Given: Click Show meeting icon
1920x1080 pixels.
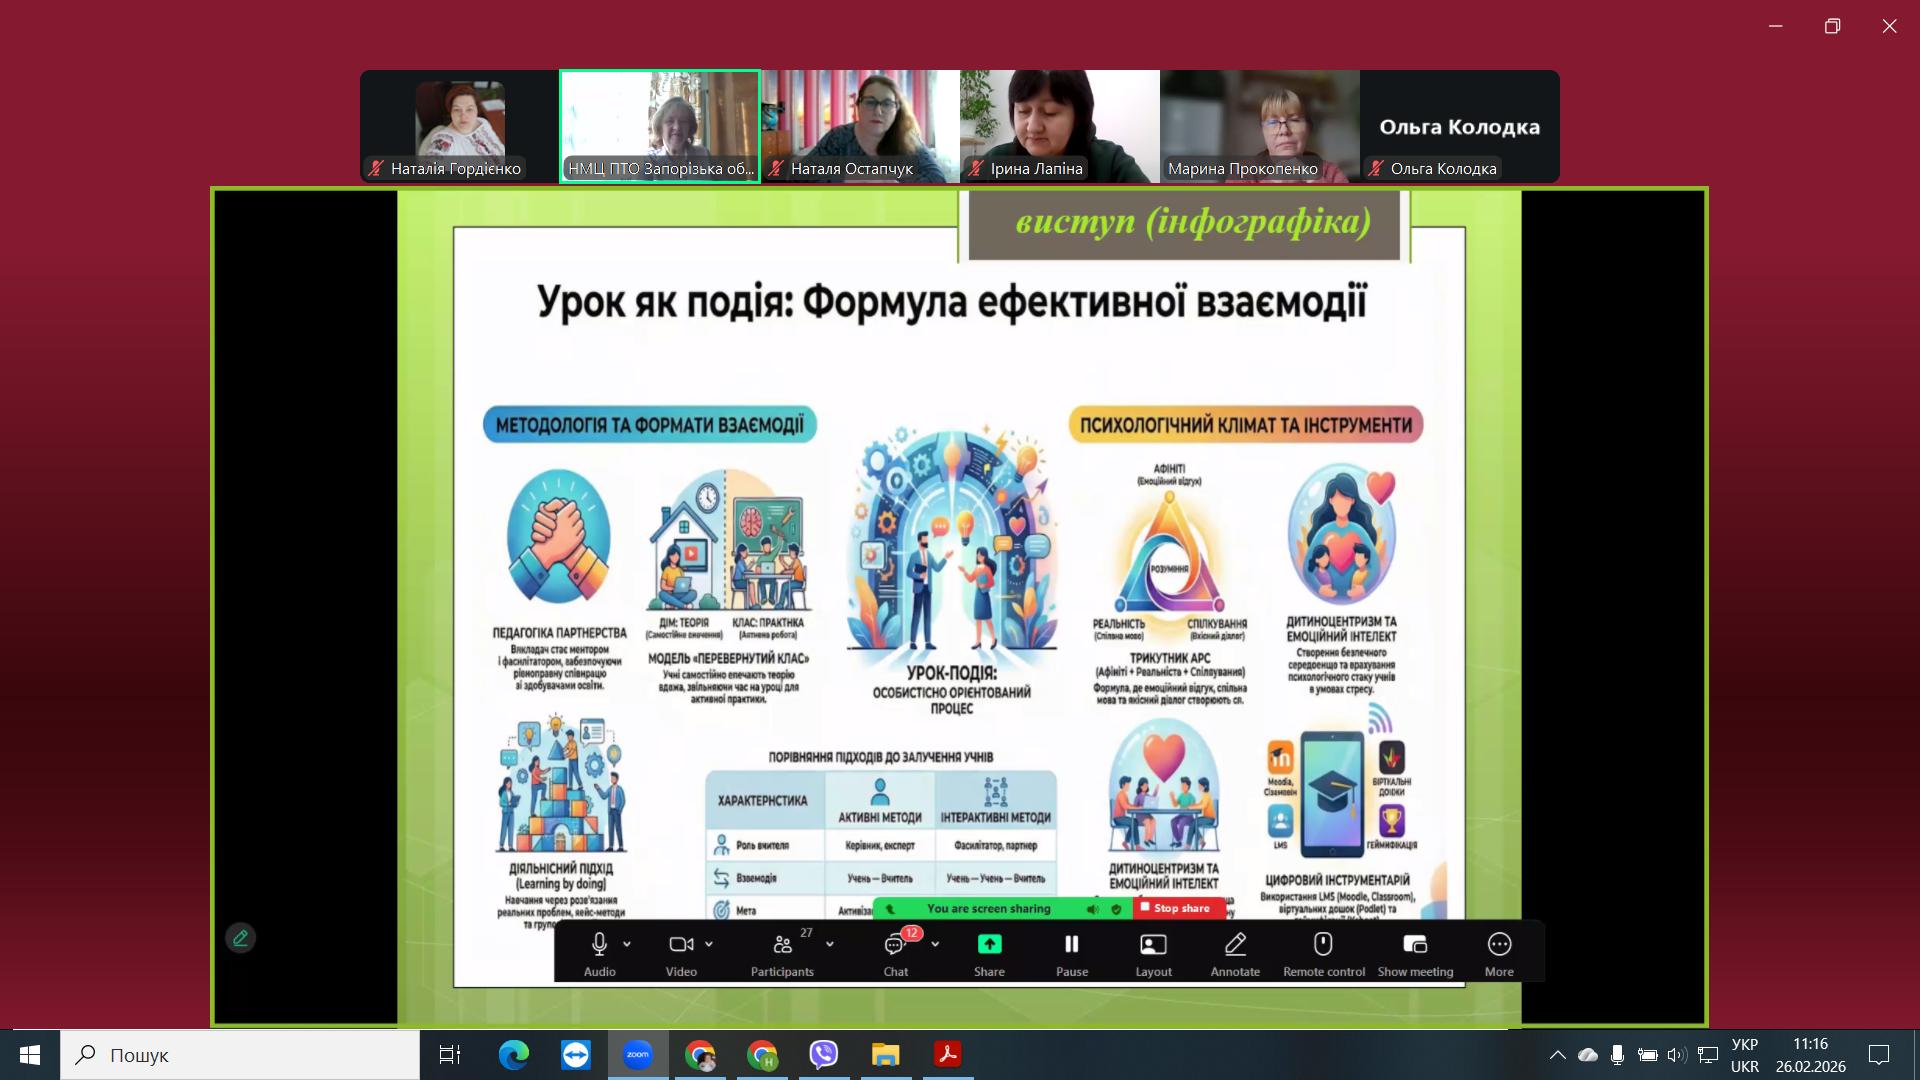Looking at the screenshot, I should 1415,945.
